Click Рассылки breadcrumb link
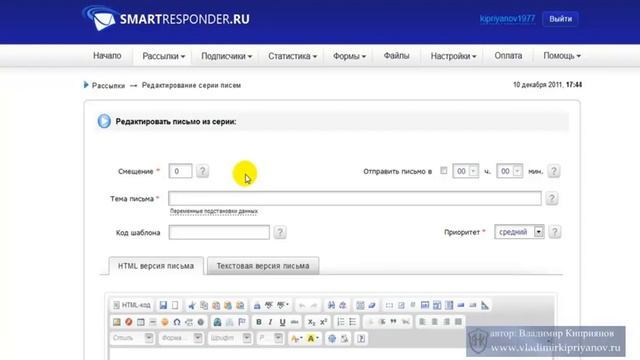 point(108,85)
